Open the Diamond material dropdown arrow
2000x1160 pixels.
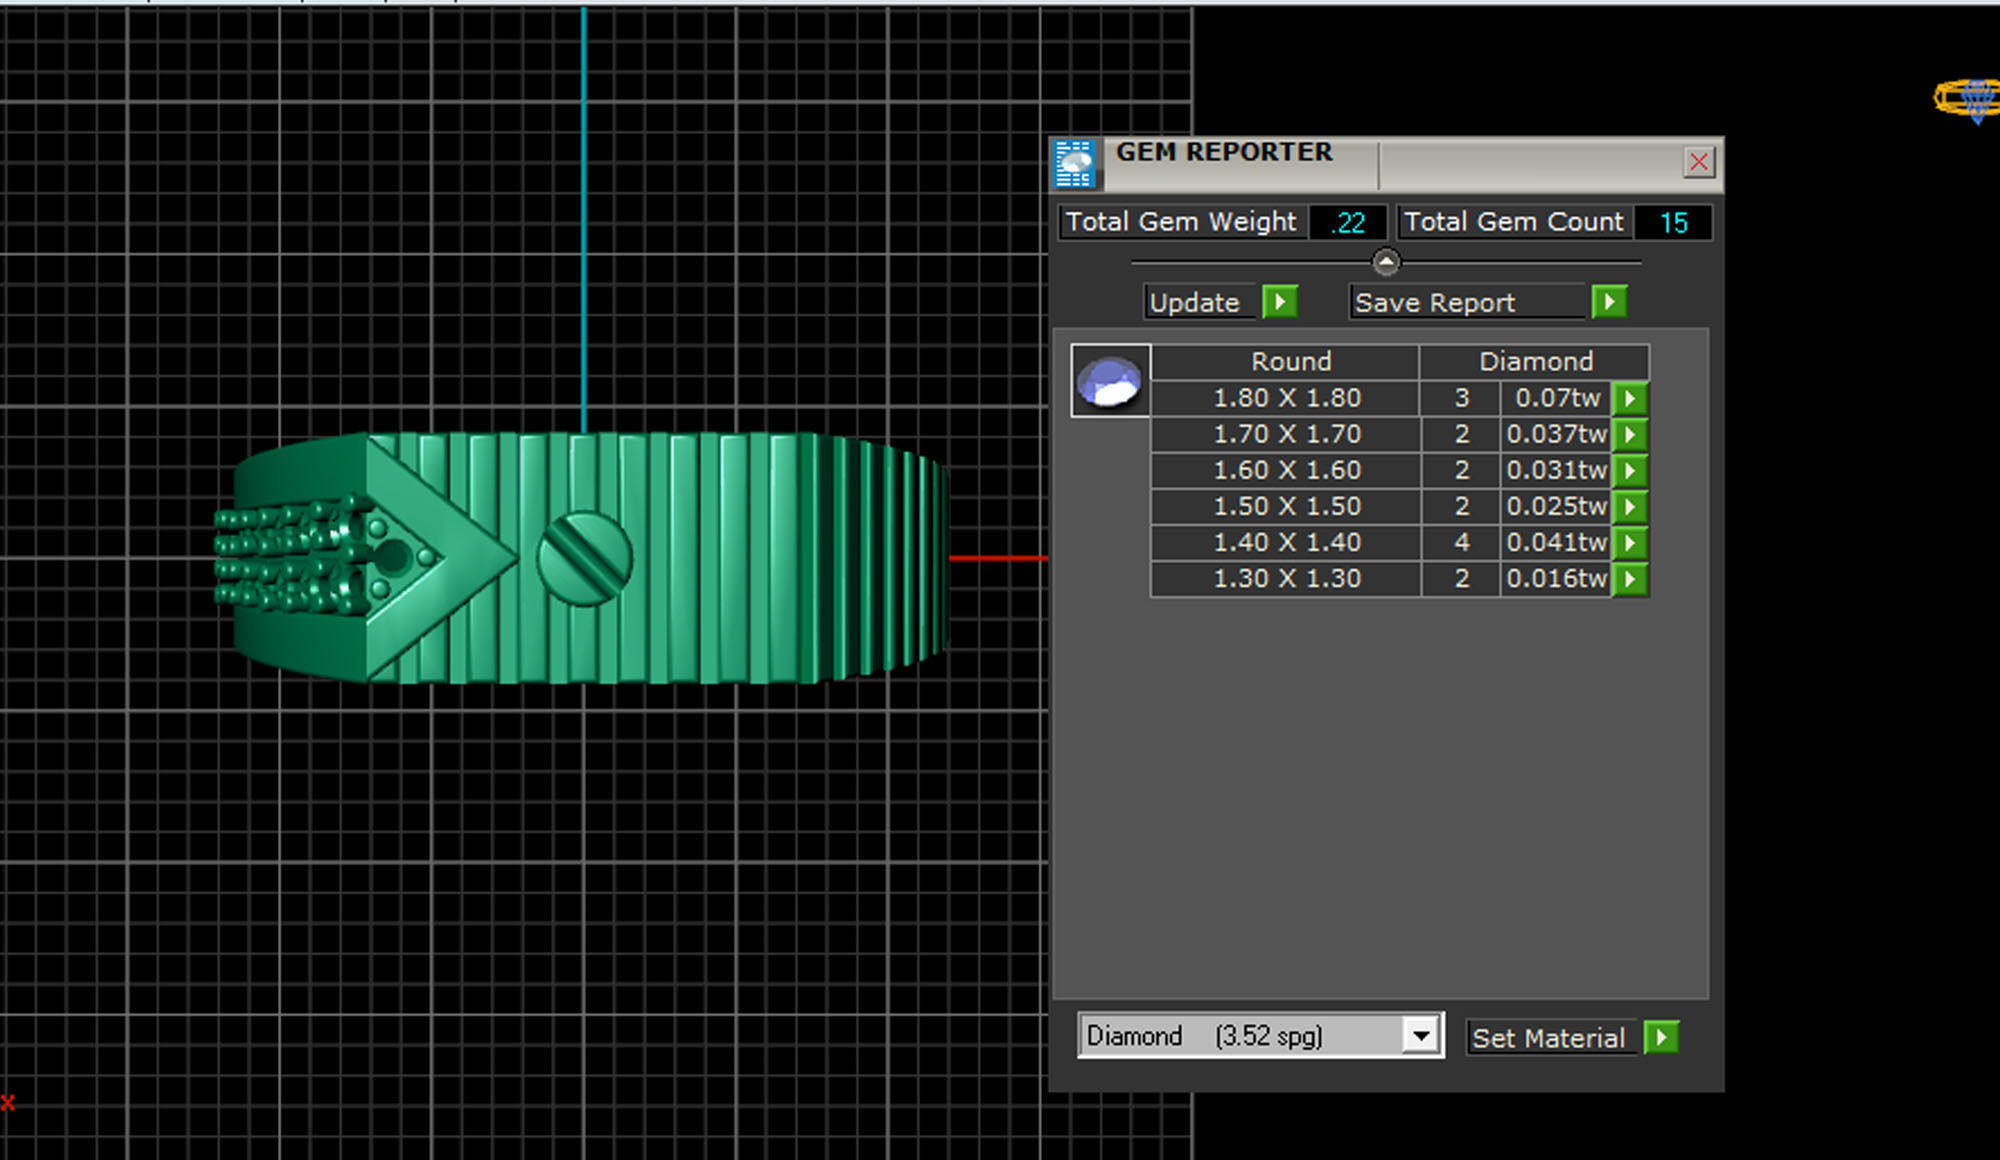pos(1420,1036)
